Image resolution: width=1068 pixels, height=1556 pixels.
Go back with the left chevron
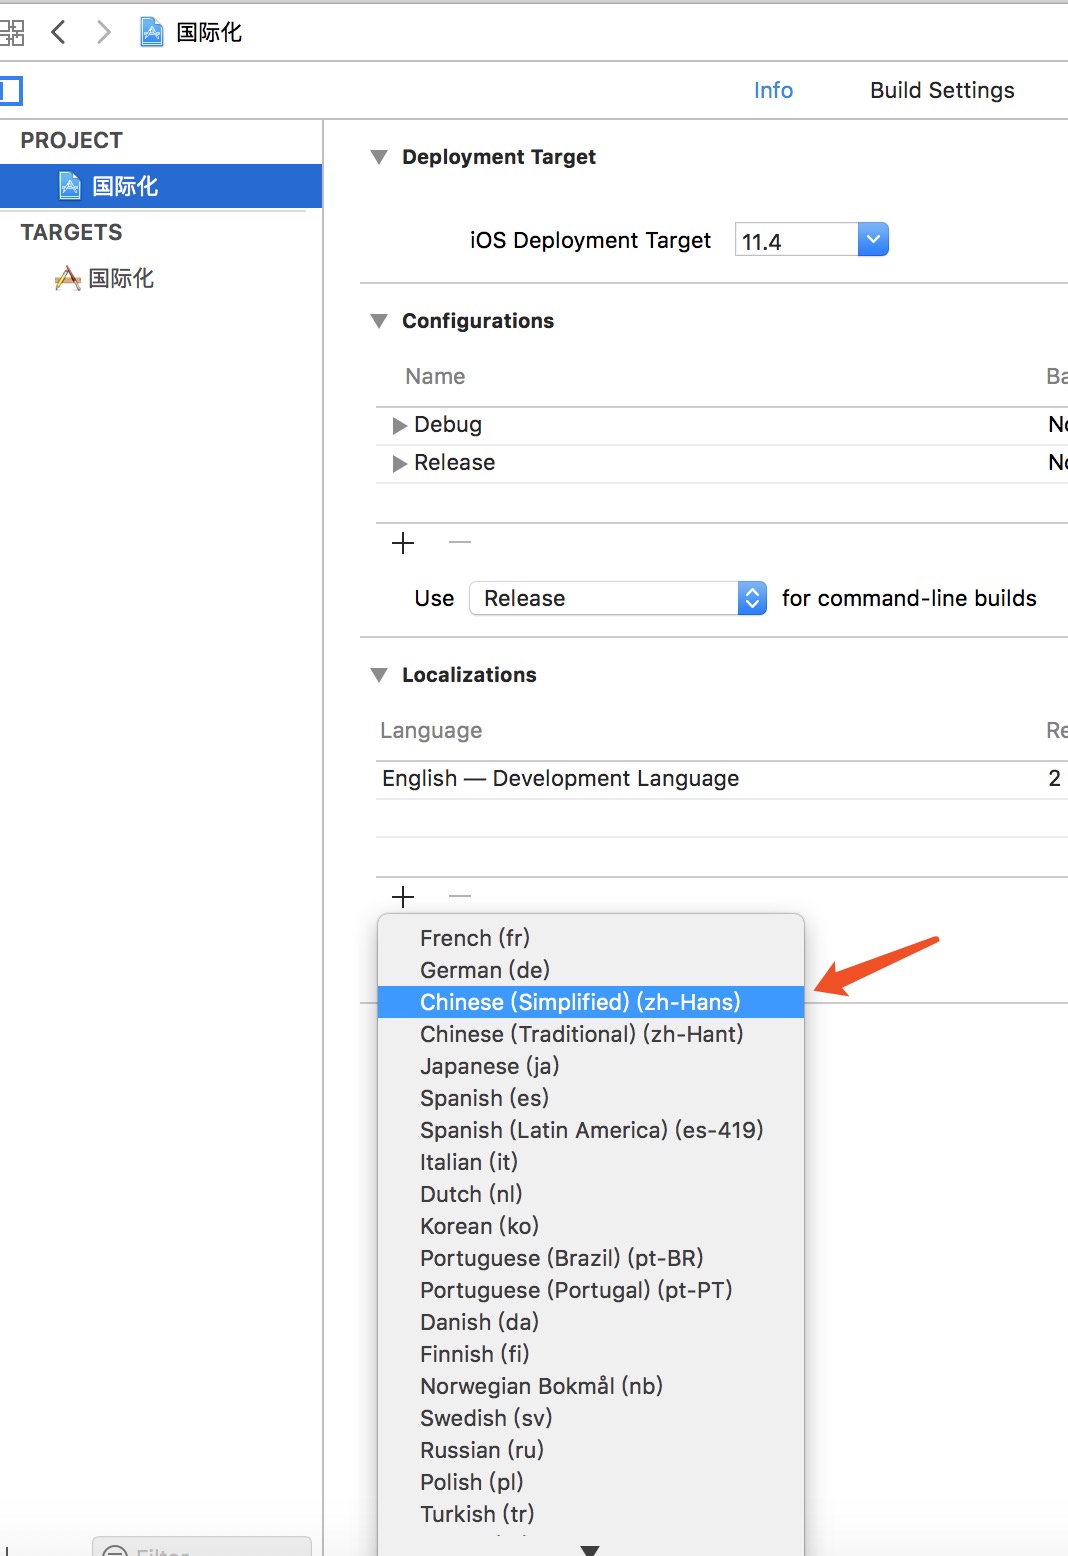(59, 33)
